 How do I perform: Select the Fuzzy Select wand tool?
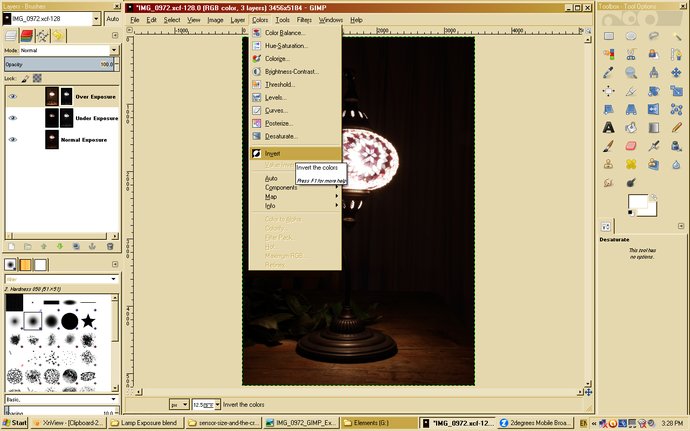(x=676, y=36)
